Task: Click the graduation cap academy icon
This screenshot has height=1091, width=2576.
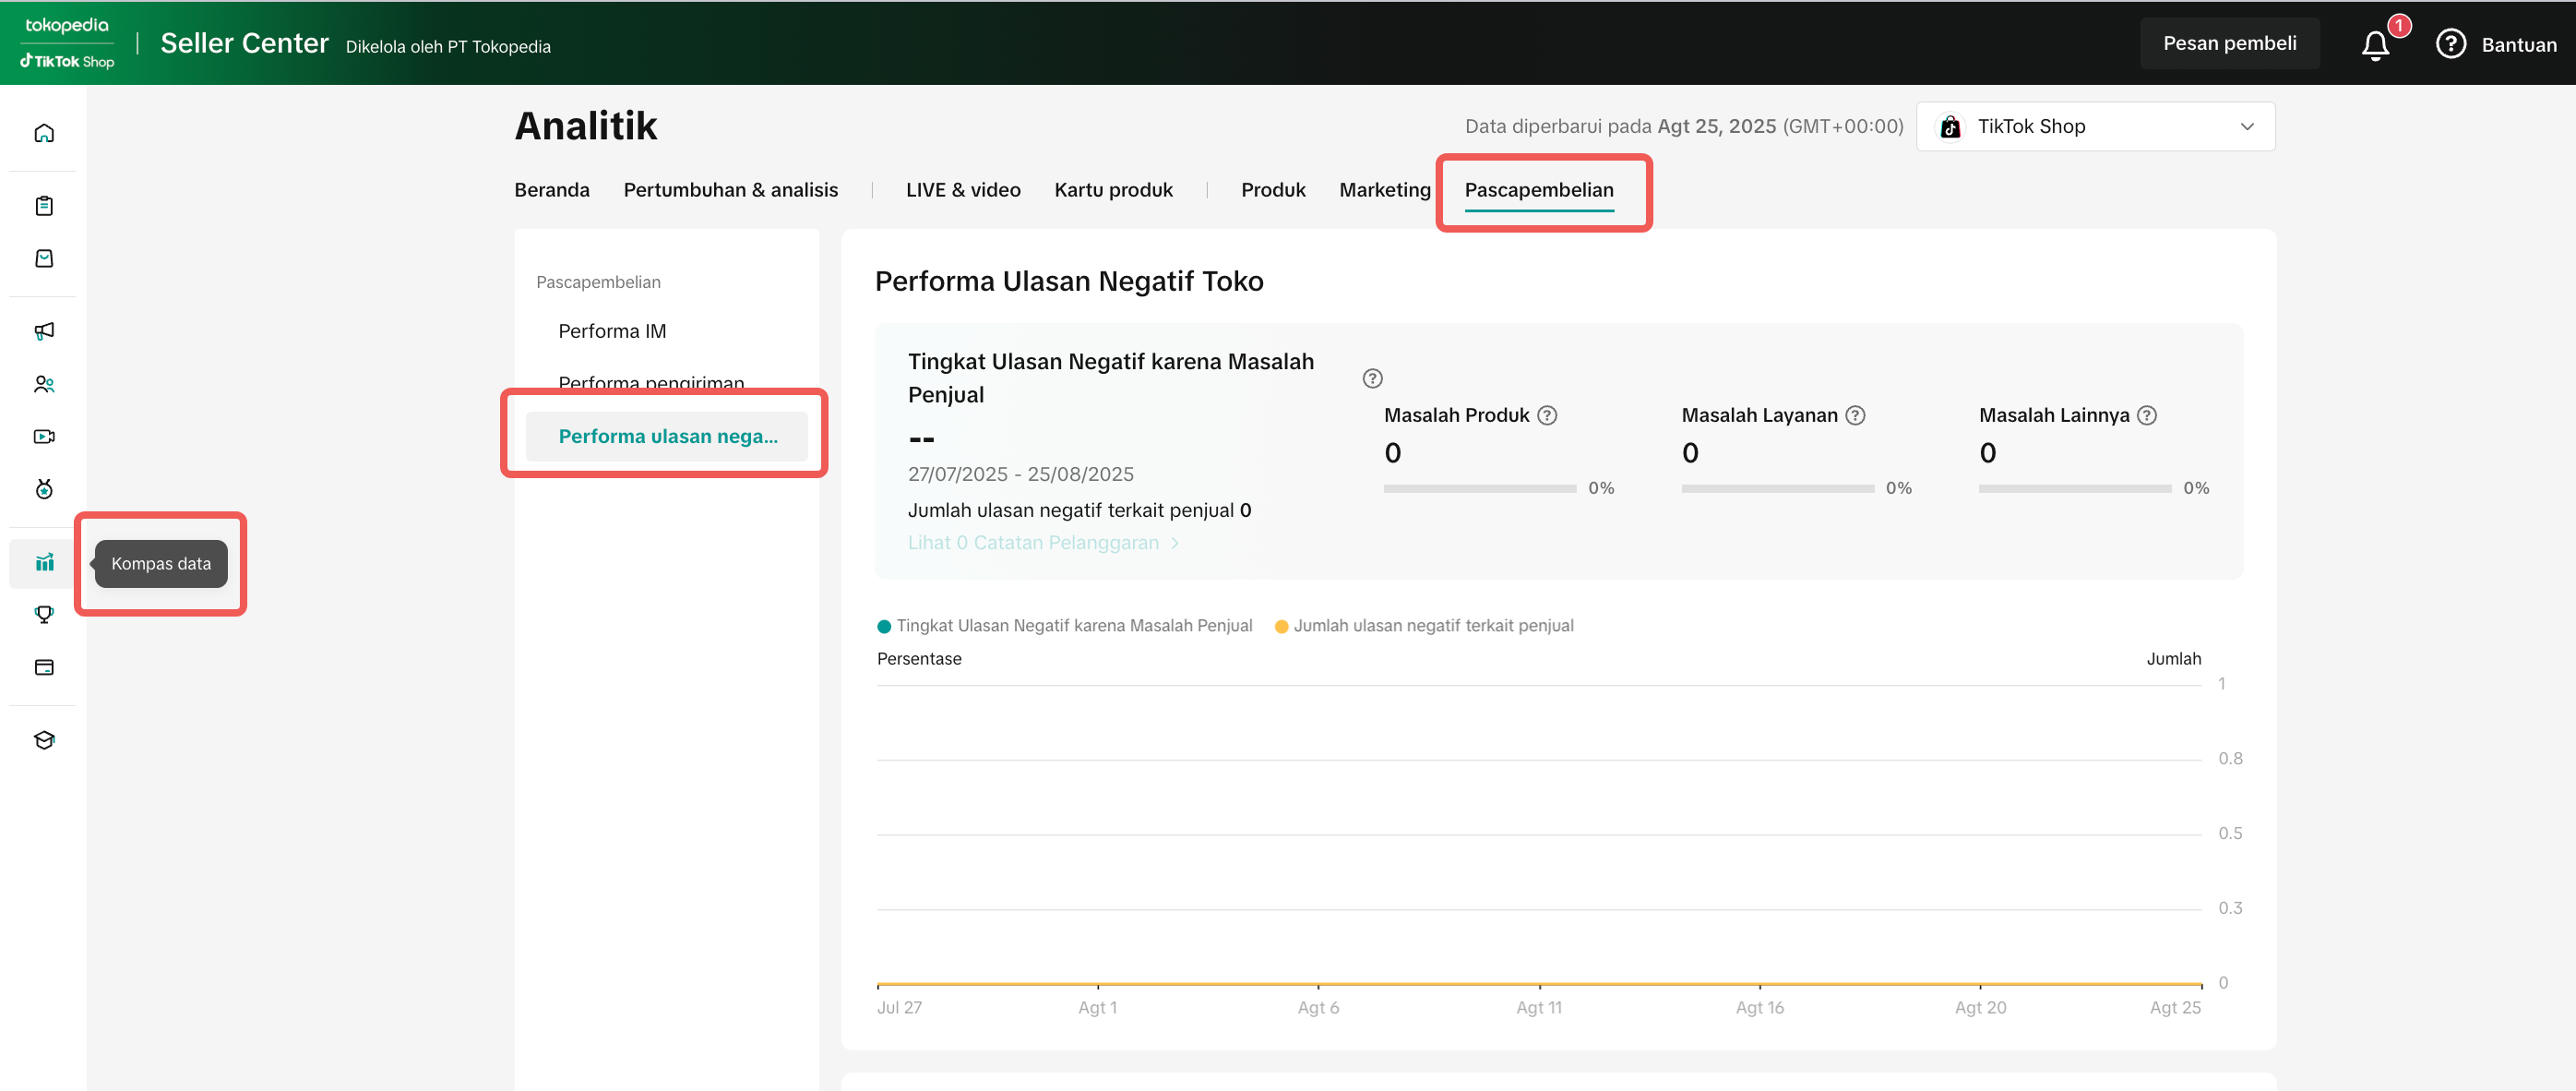Action: [44, 740]
